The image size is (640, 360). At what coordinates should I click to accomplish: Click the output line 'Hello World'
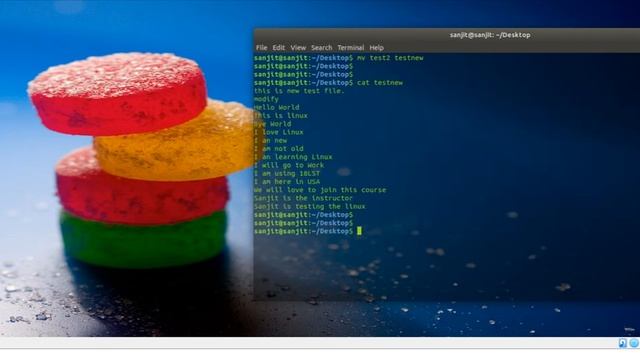(x=277, y=107)
